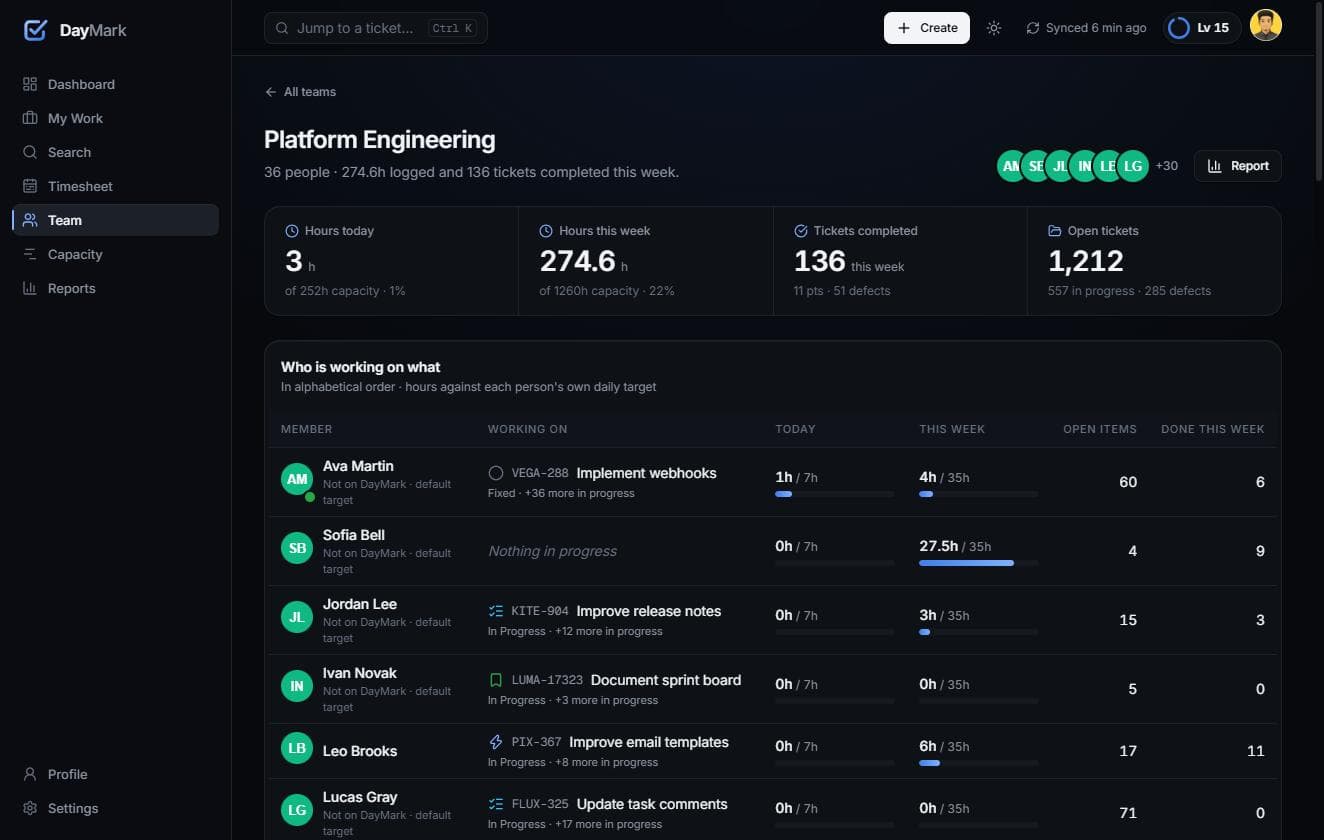Click the Ivan Novak member name
Image resolution: width=1324 pixels, height=840 pixels.
pos(360,673)
